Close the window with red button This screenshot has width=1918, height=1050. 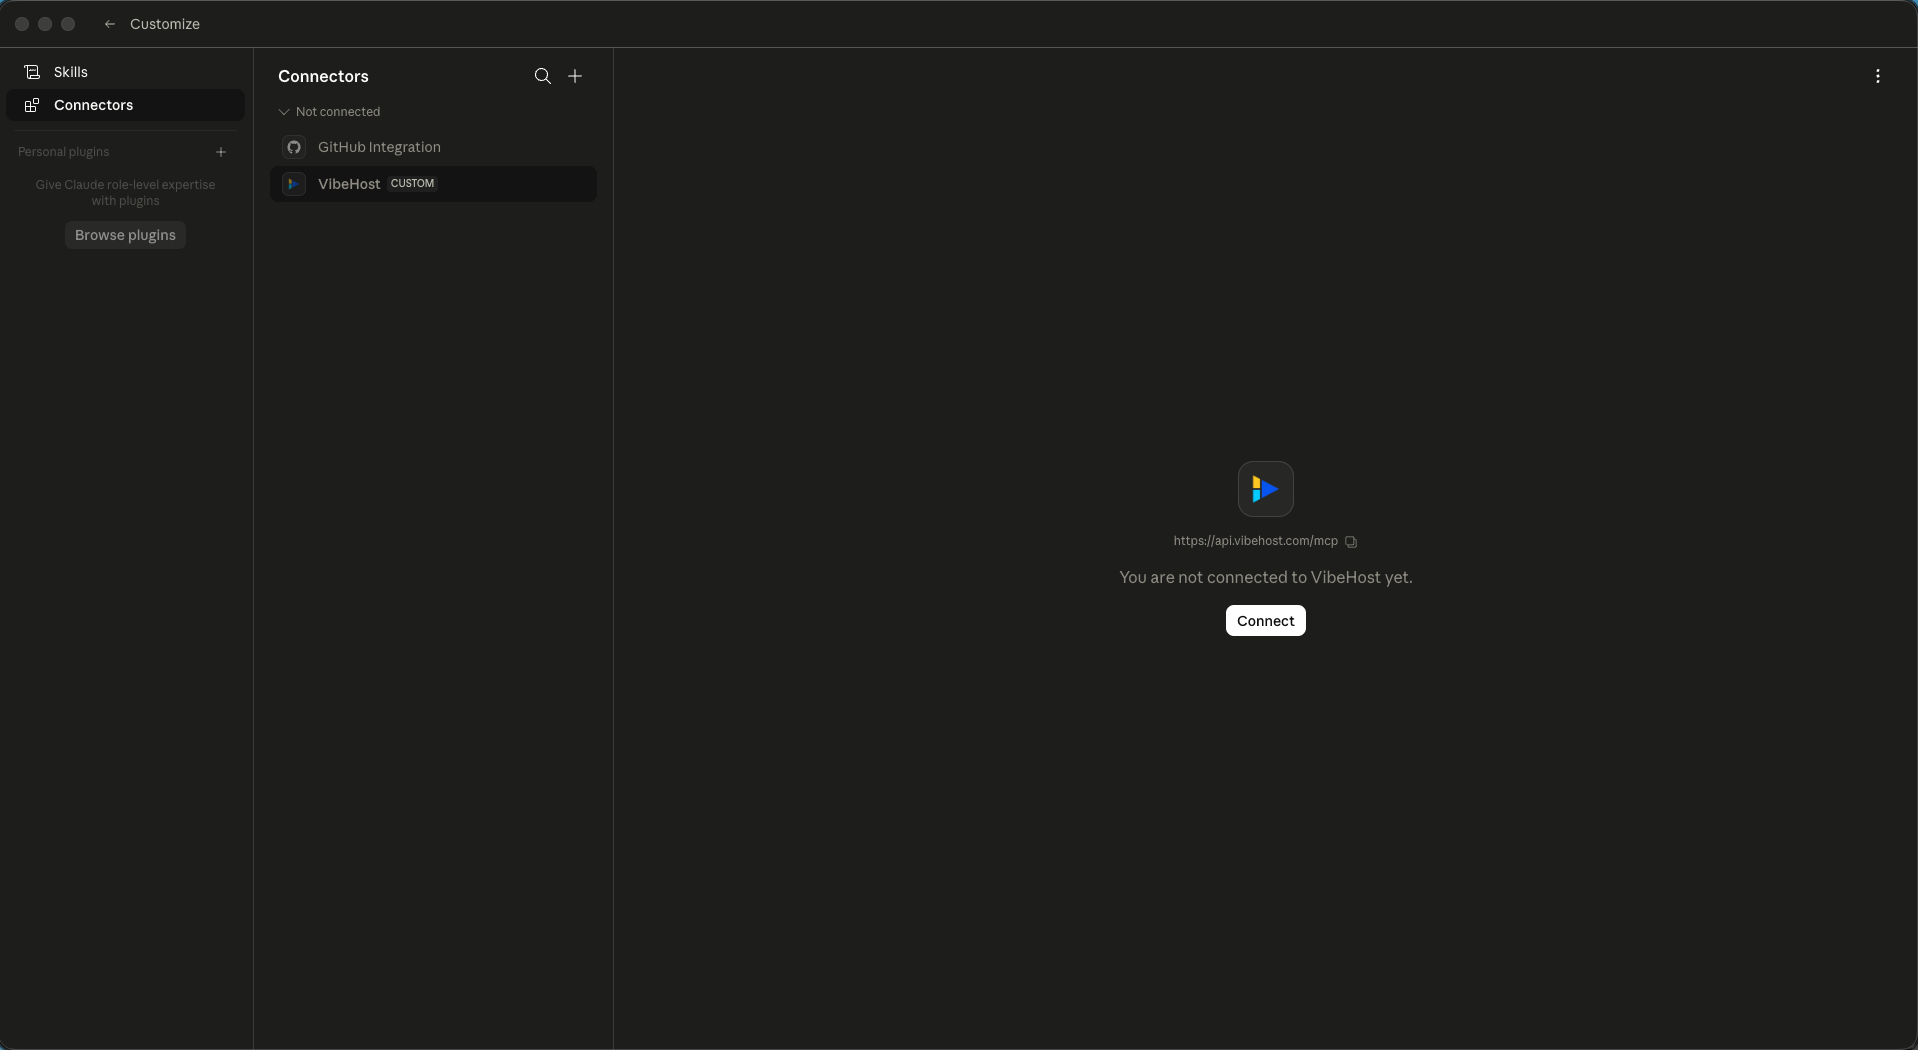22,24
